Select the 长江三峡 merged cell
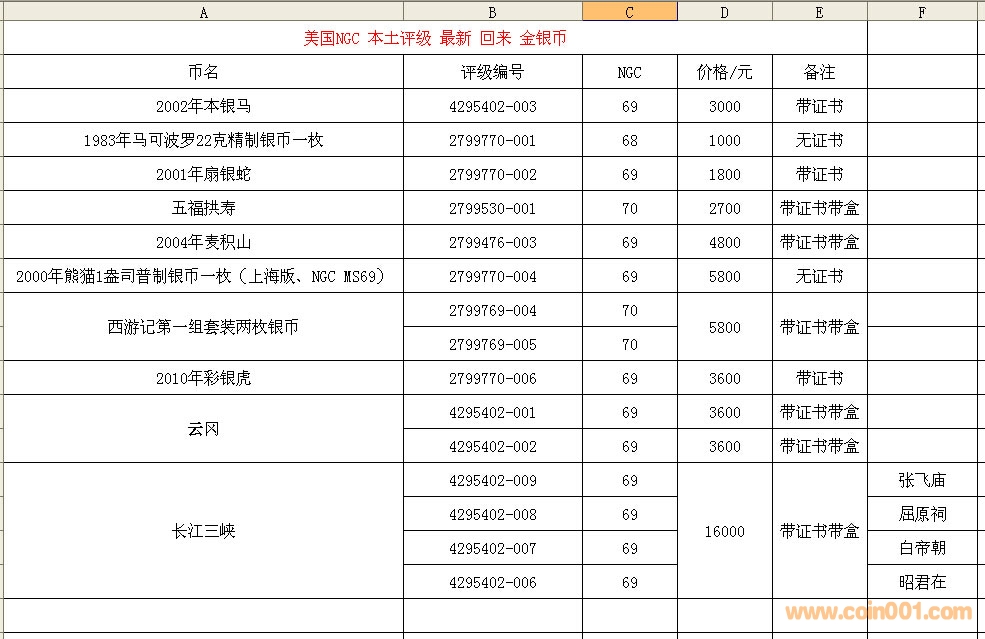The width and height of the screenshot is (985, 639). [x=204, y=531]
